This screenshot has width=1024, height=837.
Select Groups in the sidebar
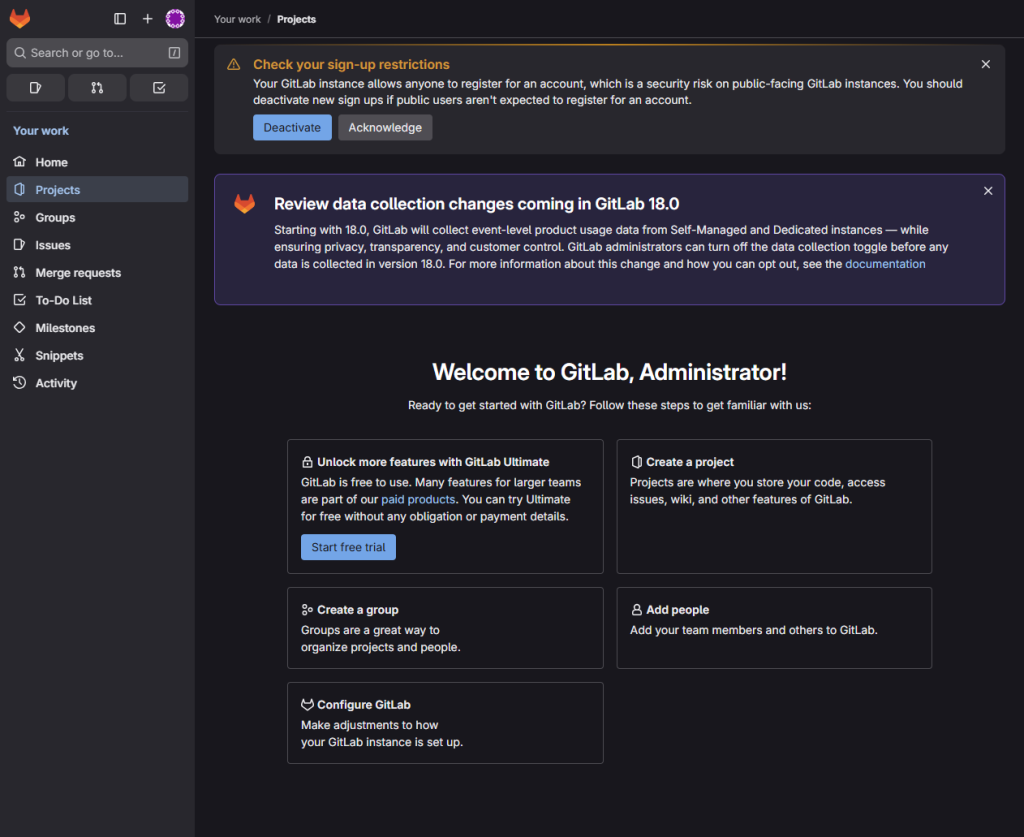55,217
